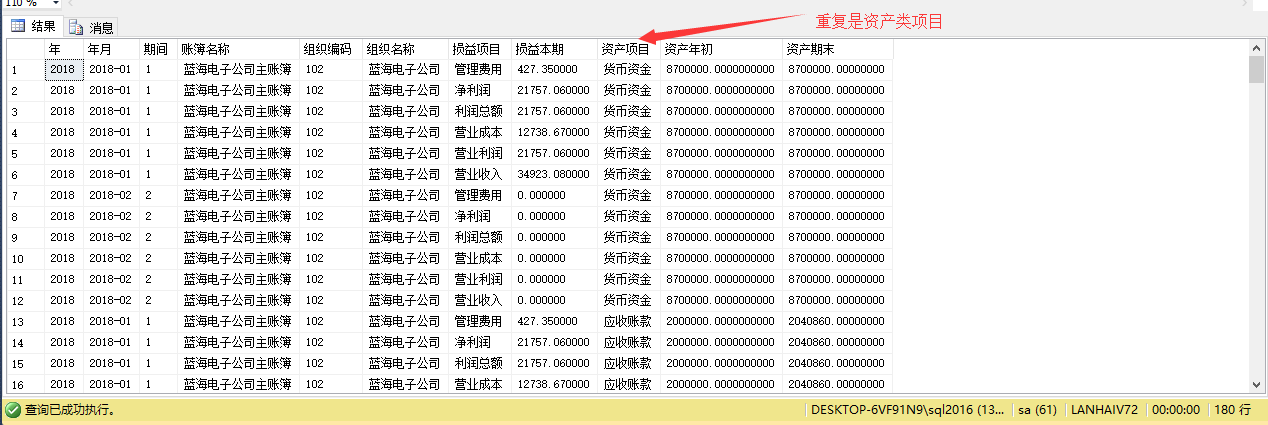Screen dimensions: 1268x425
Task: Select the row 7 header number
Action: pos(26,195)
